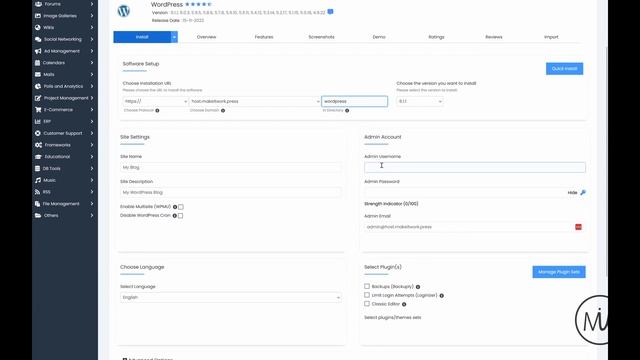This screenshot has width=640, height=360.
Task: Tick the Disable WordPress Cron checkbox
Action: click(x=180, y=216)
